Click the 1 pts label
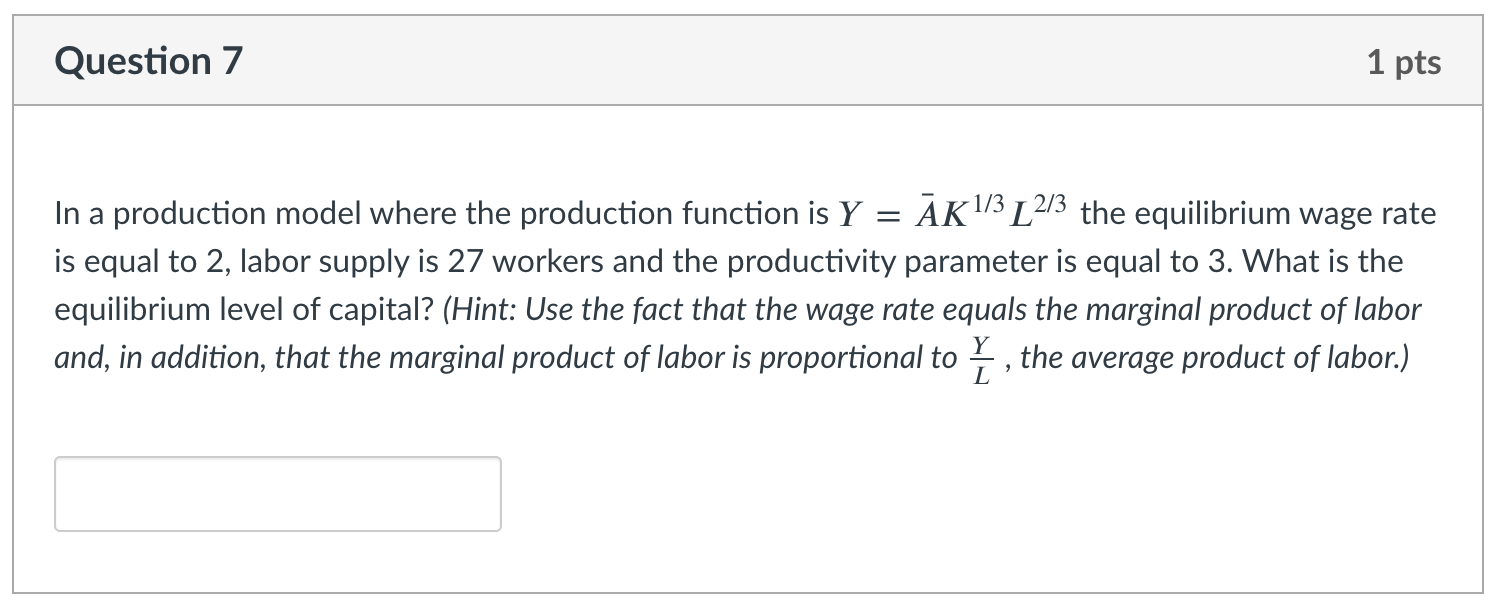This screenshot has width=1490, height=614. click(x=1404, y=61)
